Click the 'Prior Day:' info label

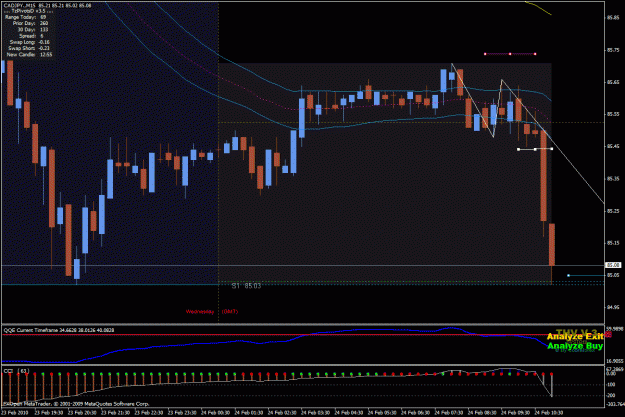point(25,24)
